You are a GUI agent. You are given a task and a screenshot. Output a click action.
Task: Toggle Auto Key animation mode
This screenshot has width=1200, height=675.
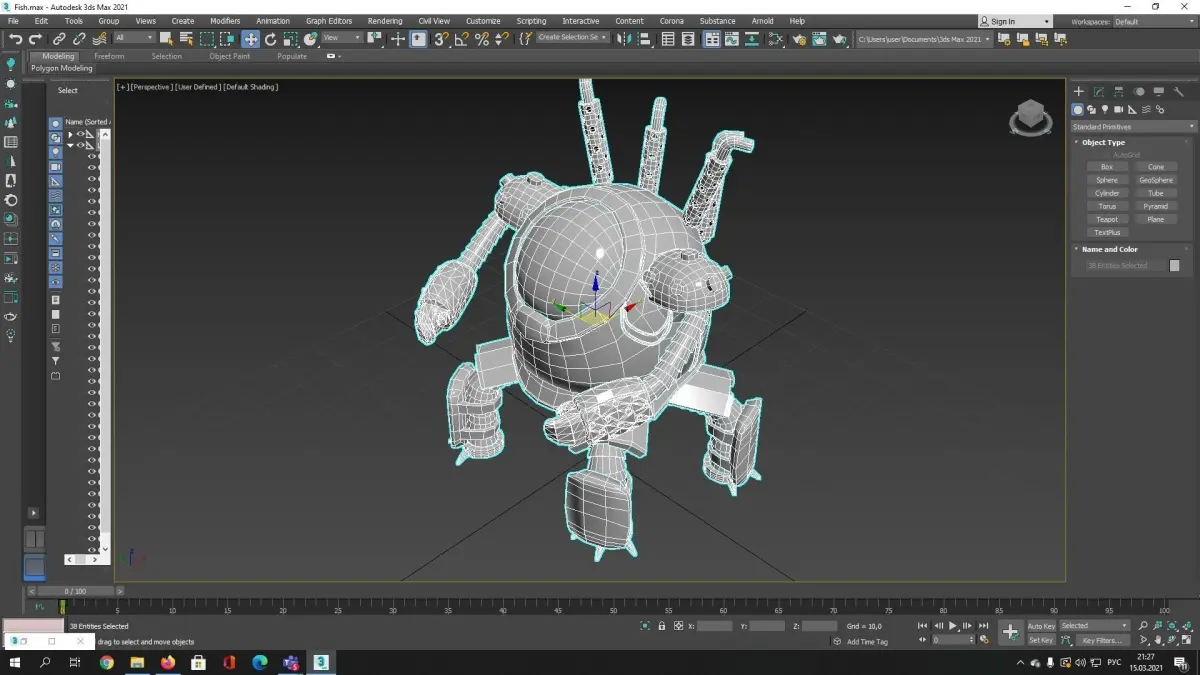pos(1041,626)
